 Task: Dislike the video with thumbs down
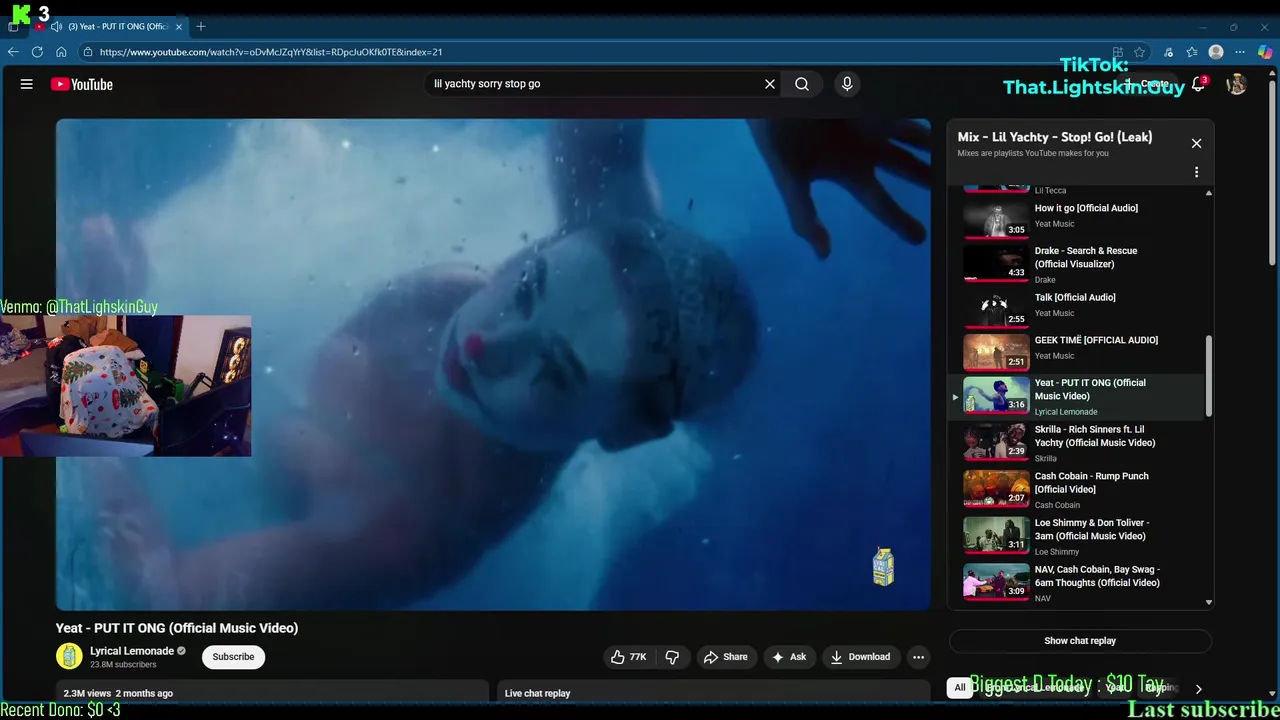point(672,657)
